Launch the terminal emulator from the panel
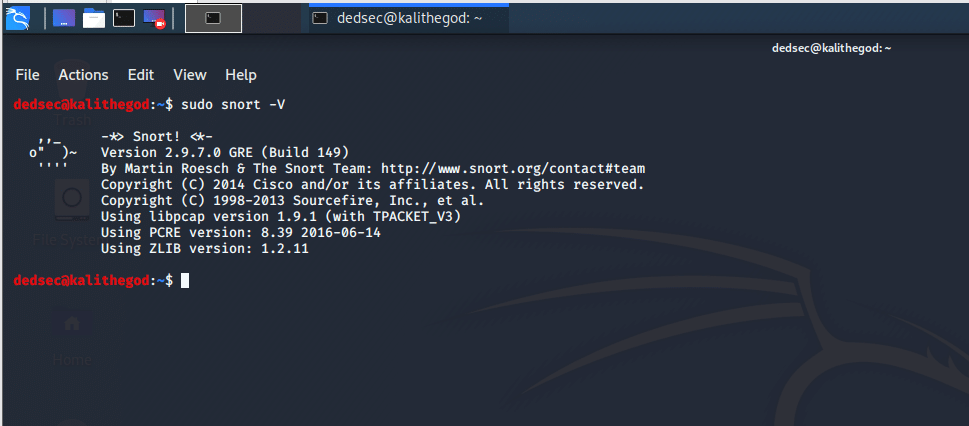Viewport: 969px width, 426px height. [x=124, y=18]
